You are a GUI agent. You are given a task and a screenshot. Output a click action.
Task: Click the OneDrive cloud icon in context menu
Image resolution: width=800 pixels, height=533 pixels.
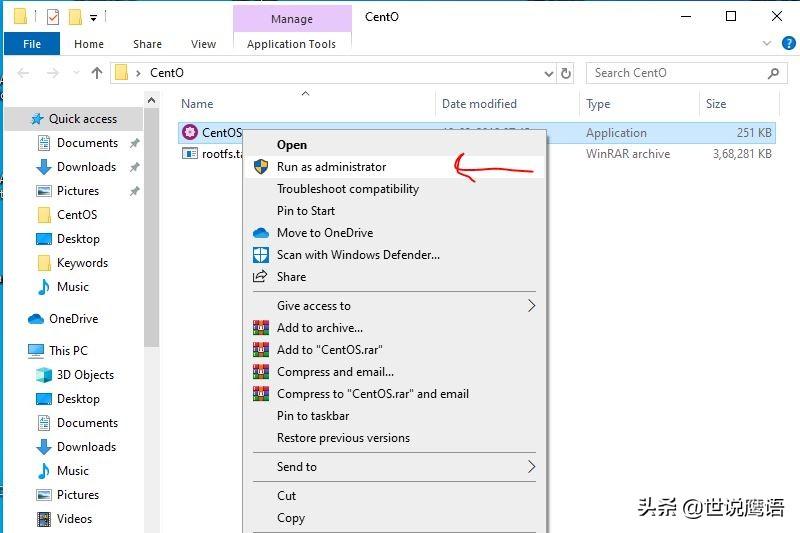point(261,233)
